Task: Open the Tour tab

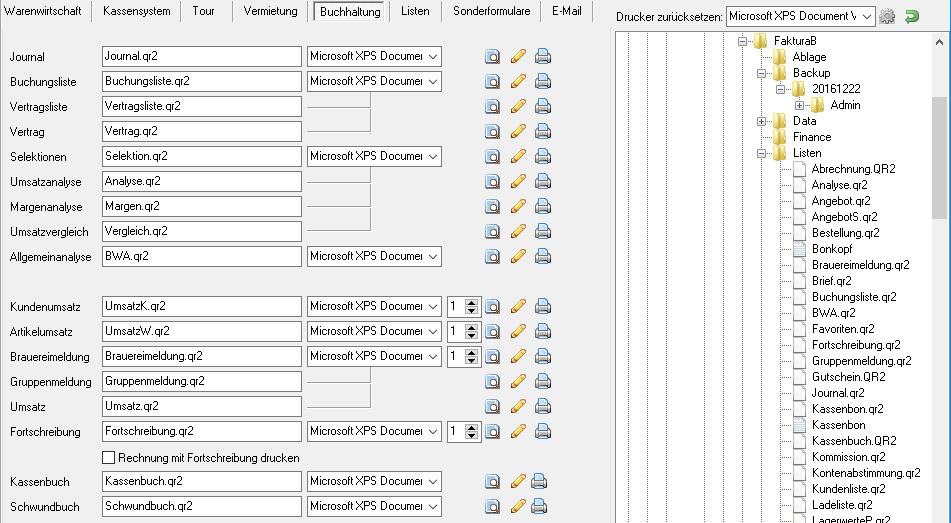Action: pos(204,11)
